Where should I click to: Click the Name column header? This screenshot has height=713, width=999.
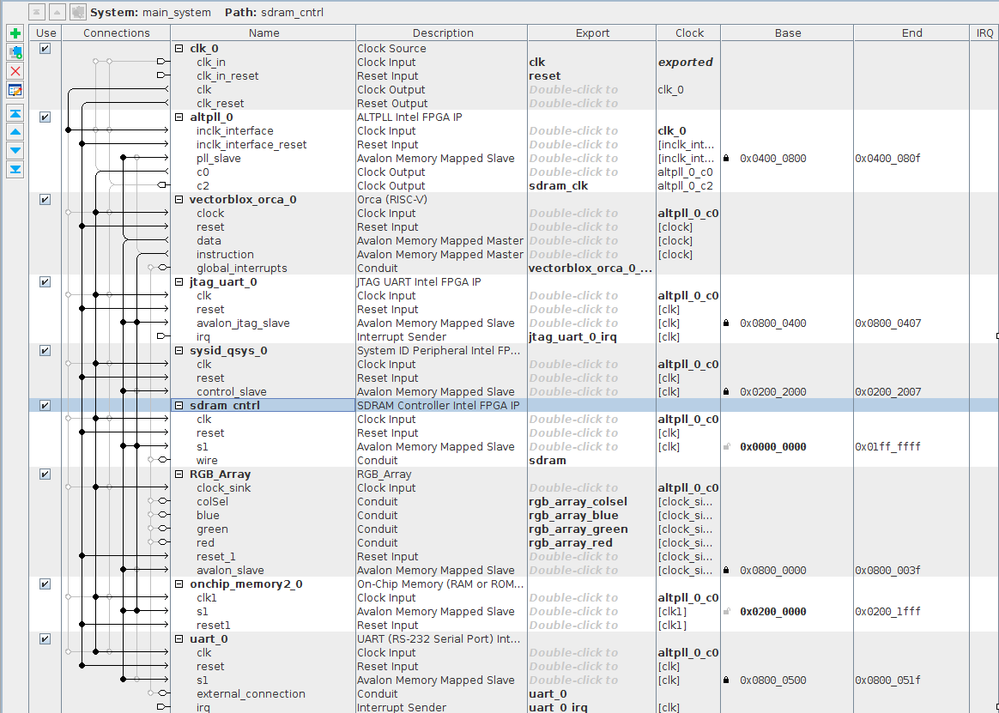(x=264, y=33)
